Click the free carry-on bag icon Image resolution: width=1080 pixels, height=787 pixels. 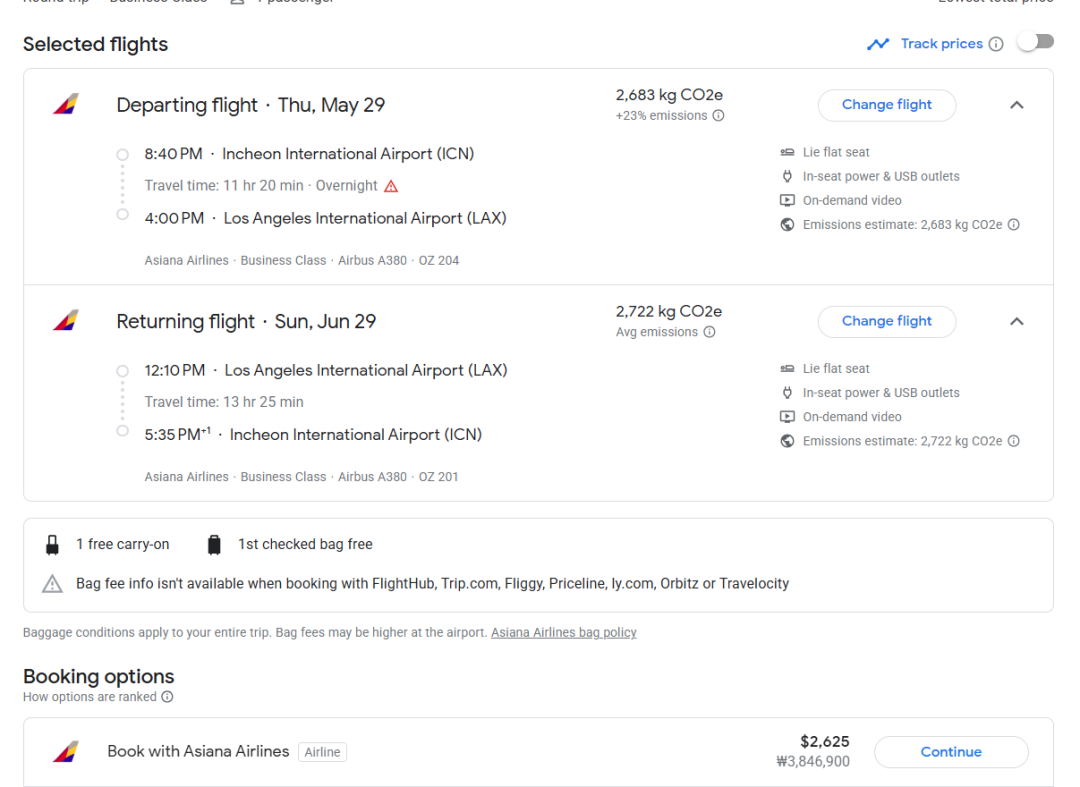52,545
